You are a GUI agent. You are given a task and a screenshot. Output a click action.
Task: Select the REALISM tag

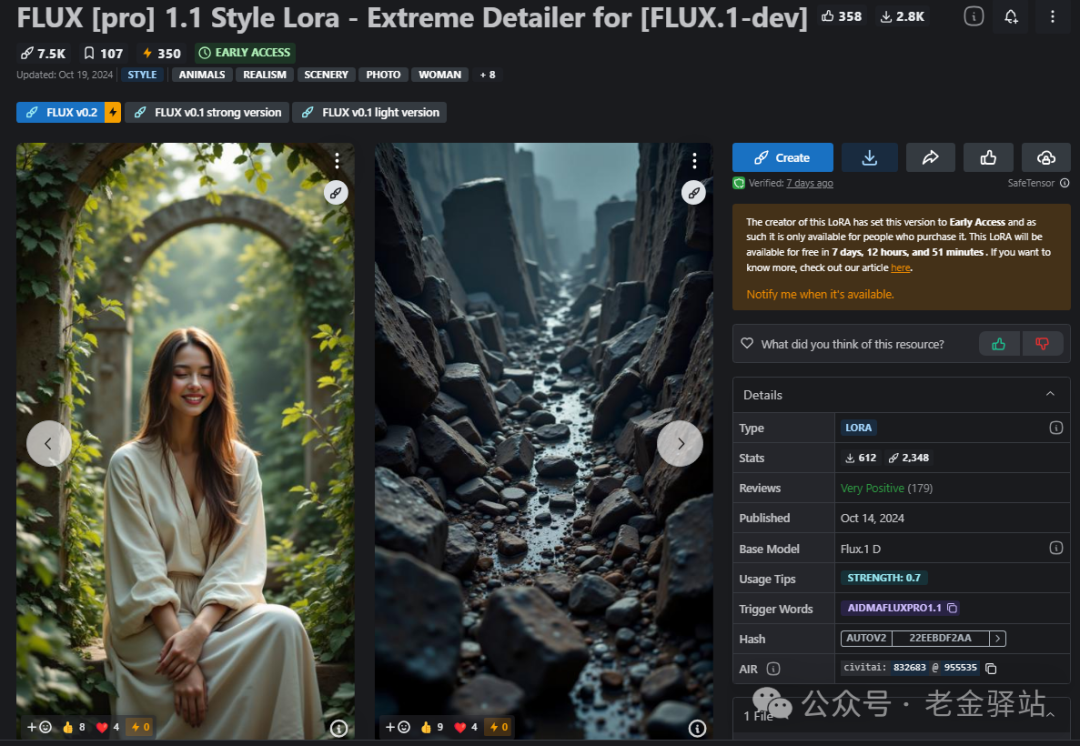pyautogui.click(x=264, y=74)
